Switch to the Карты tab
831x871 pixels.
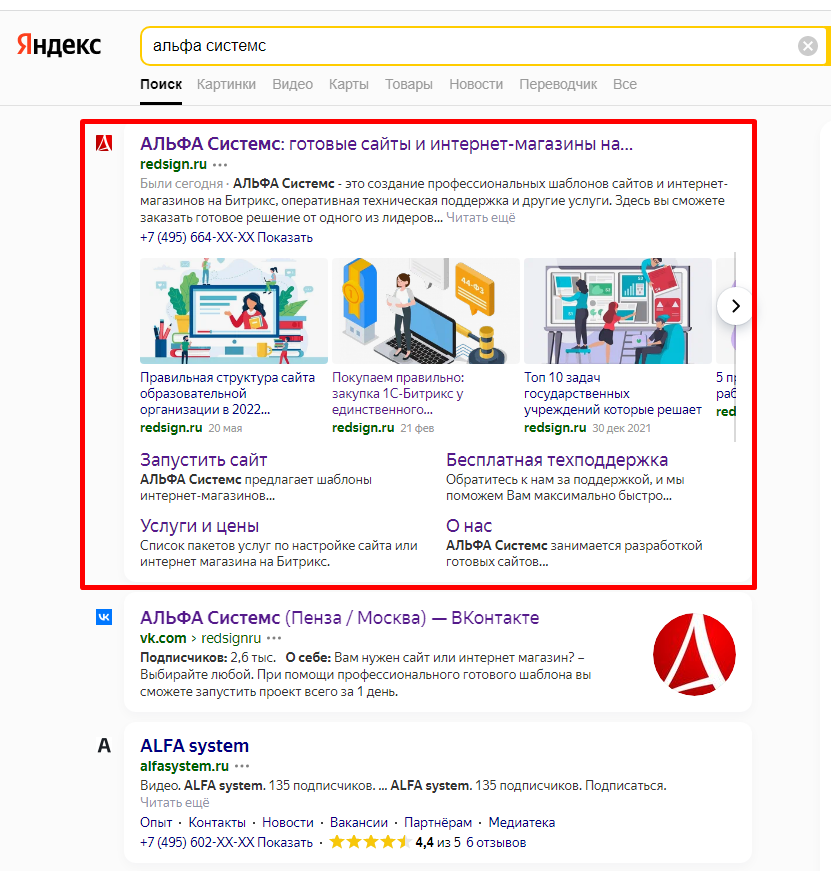(x=348, y=84)
